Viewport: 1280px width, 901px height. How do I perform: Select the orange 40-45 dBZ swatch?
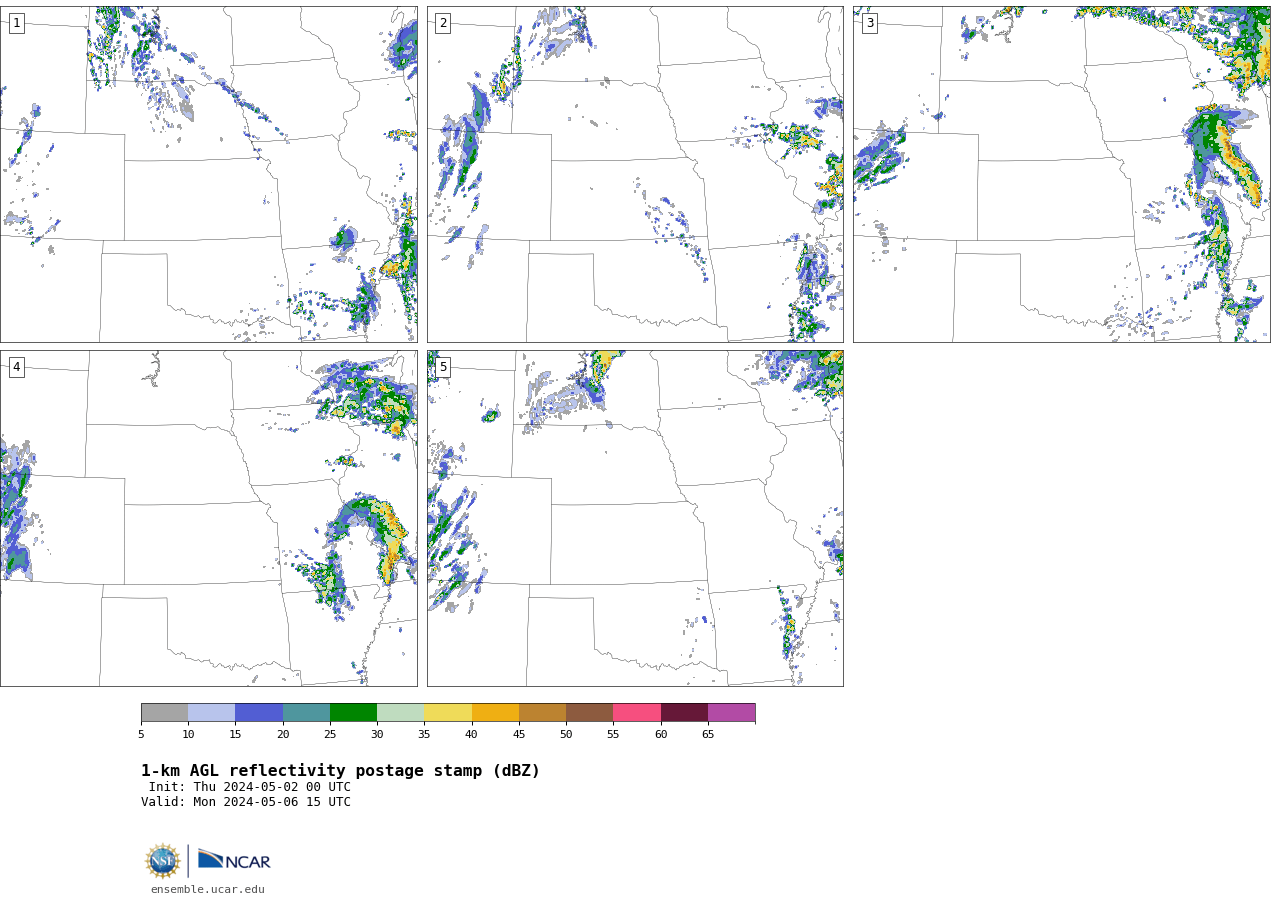click(495, 713)
